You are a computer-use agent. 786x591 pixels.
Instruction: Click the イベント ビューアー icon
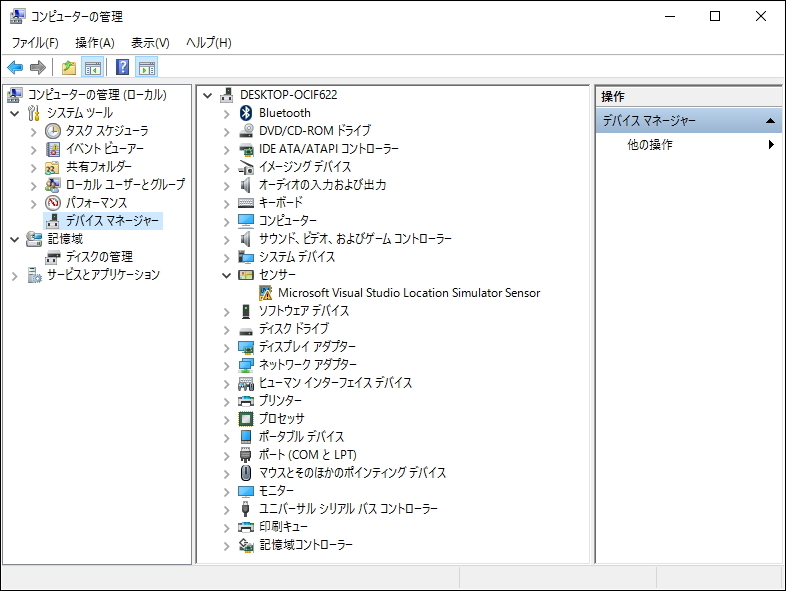(53, 149)
